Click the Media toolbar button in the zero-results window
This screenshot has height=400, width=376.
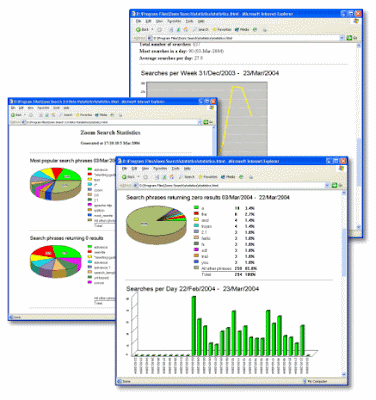[228, 177]
